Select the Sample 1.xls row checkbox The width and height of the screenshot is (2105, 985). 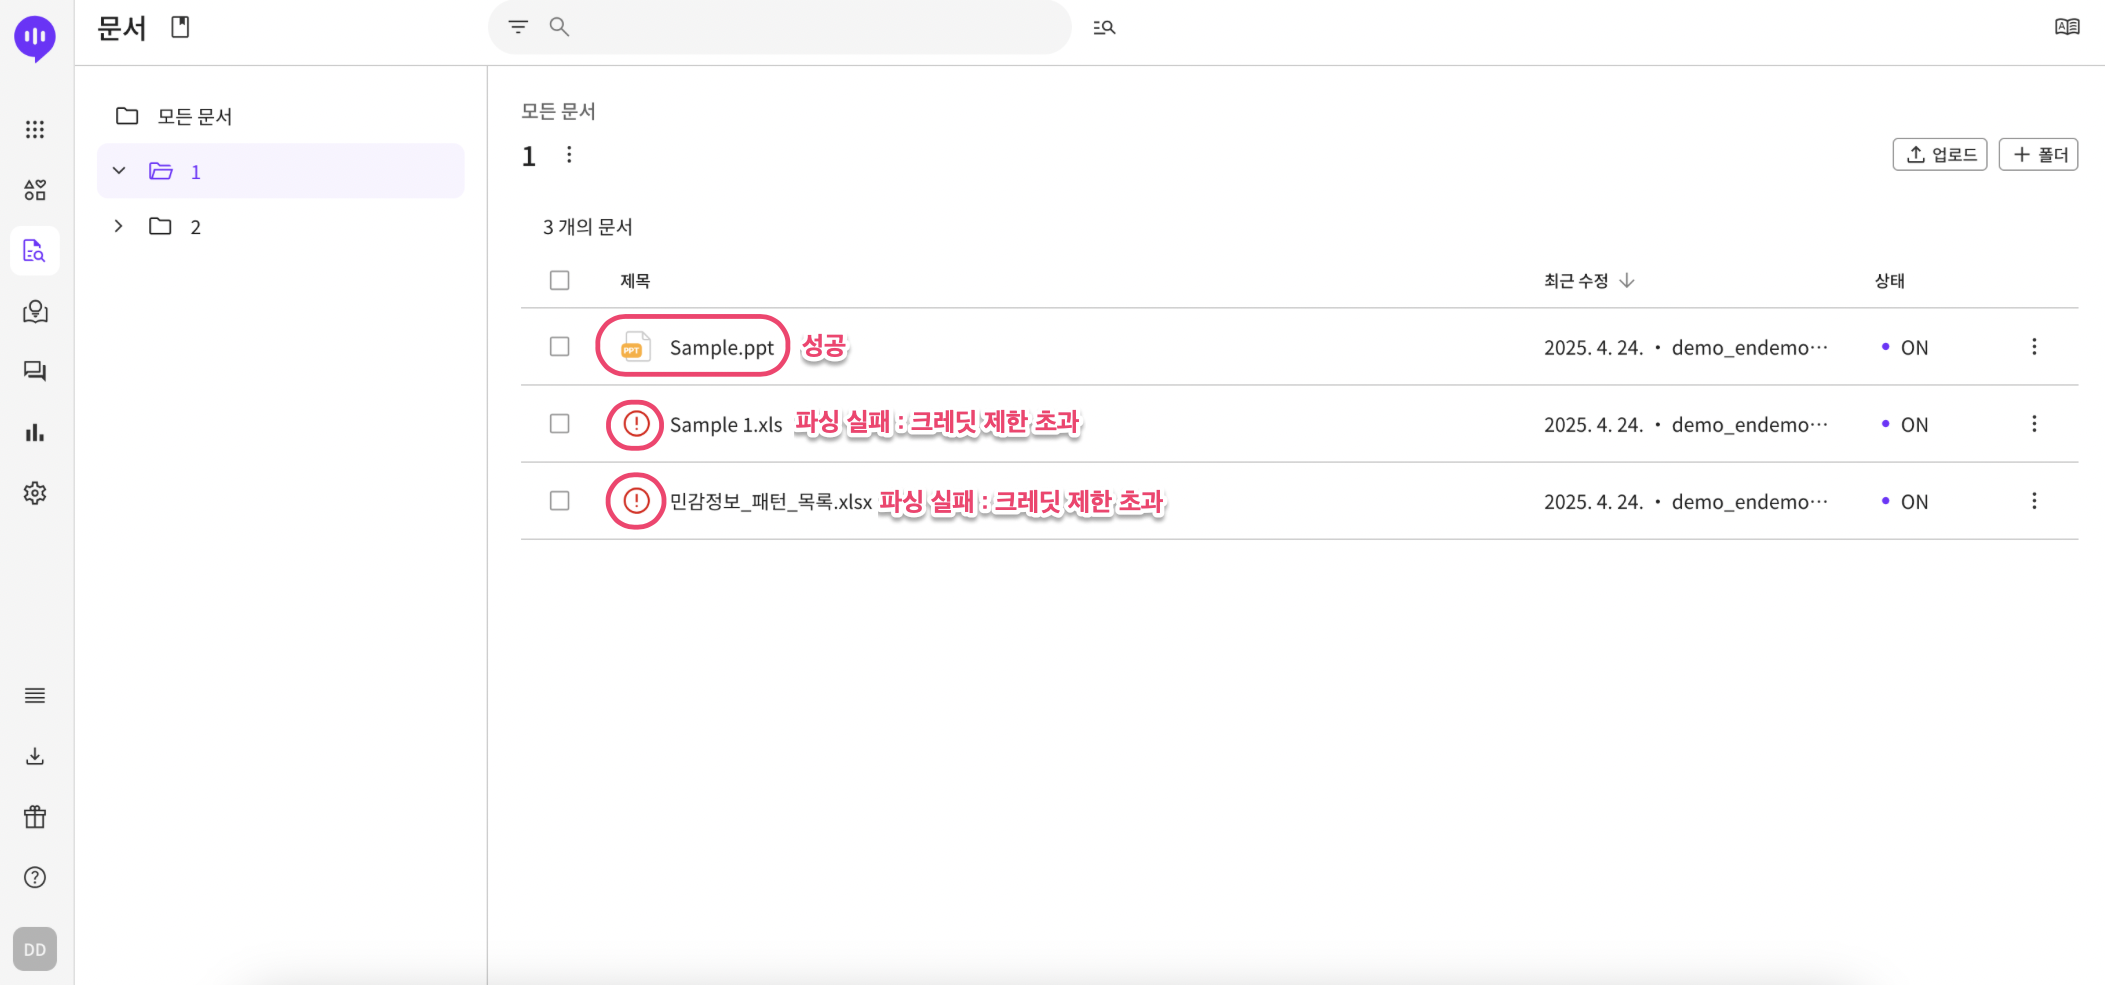click(560, 424)
